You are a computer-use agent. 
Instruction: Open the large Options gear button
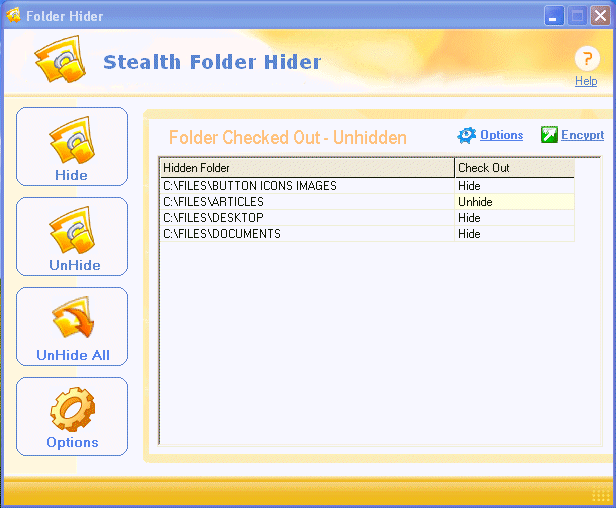click(72, 416)
